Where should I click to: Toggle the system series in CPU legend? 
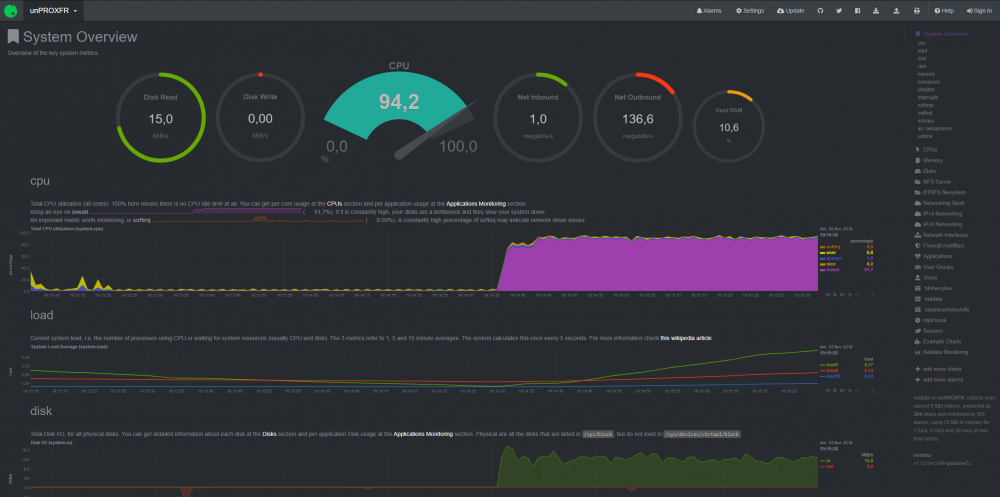[x=831, y=258]
